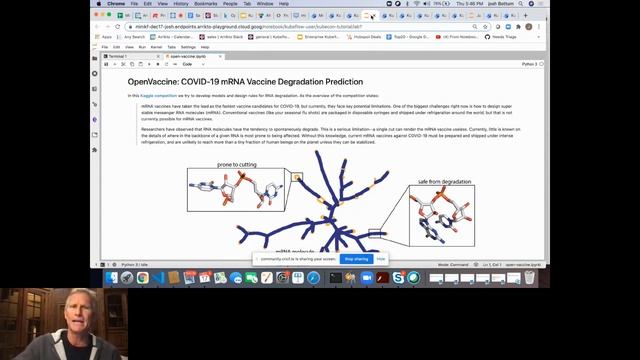Bookmark this page with the star icon
This screenshot has width=640, height=360.
coord(485,27)
